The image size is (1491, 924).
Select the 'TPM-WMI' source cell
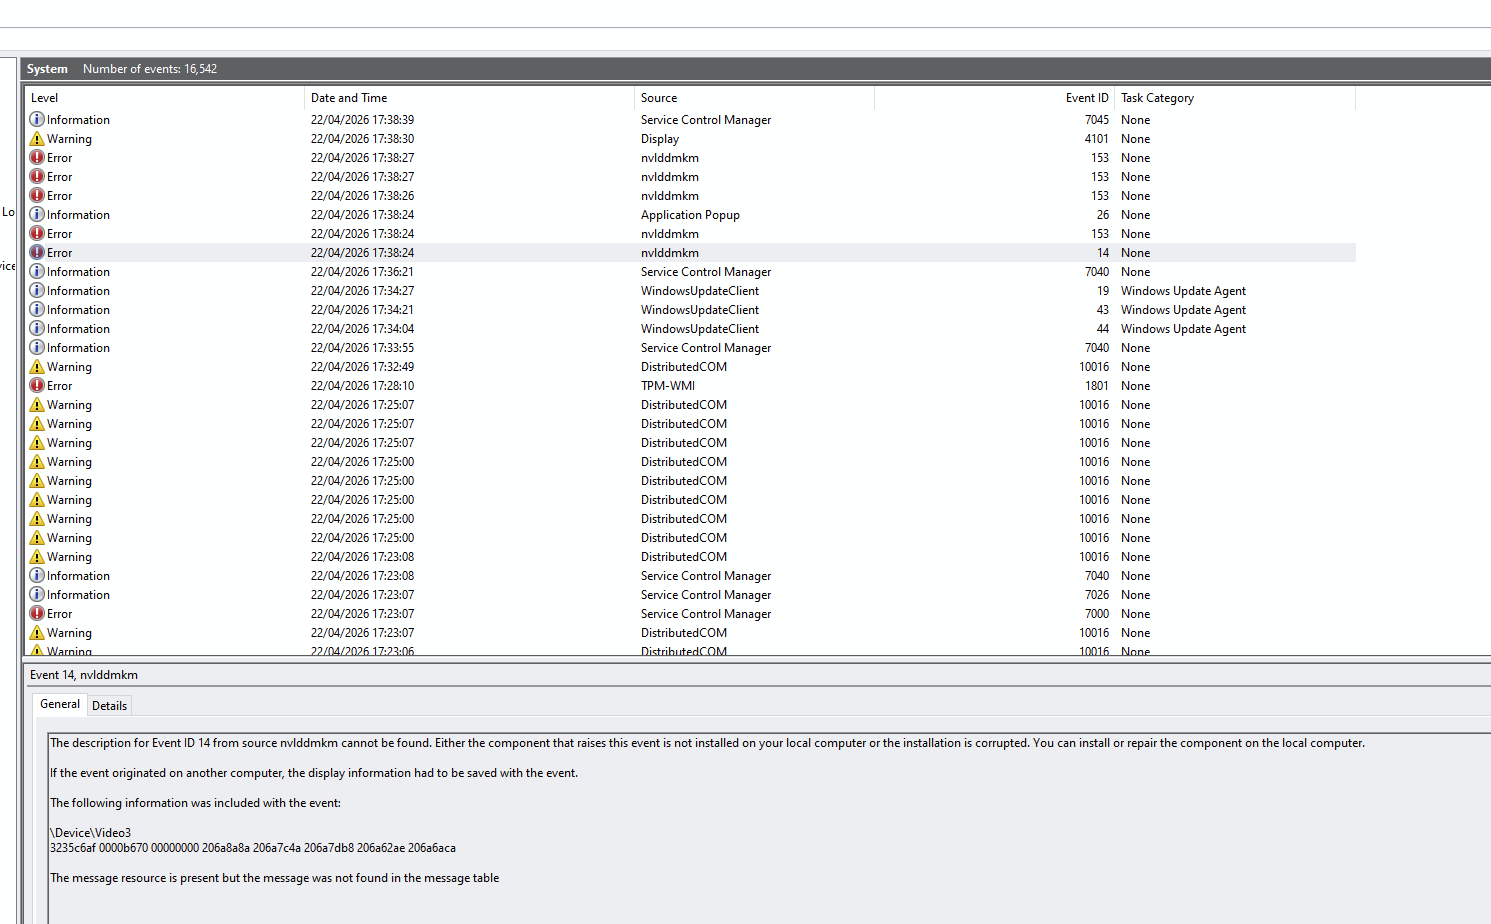668,386
